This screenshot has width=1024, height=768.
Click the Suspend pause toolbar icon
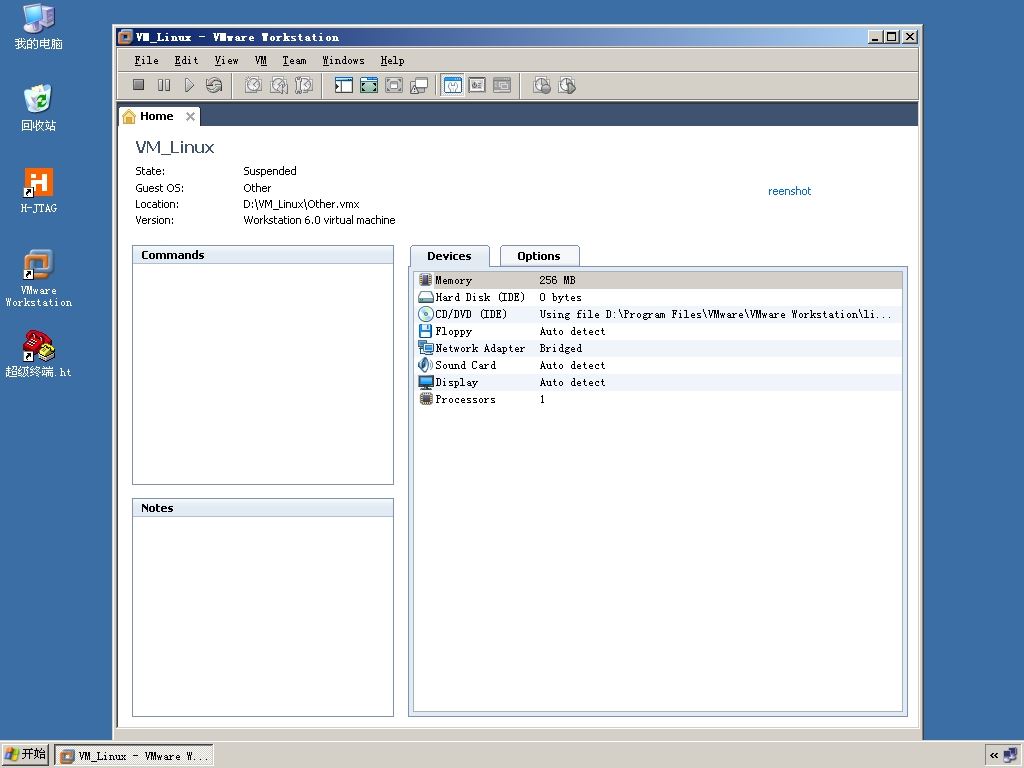pyautogui.click(x=164, y=85)
